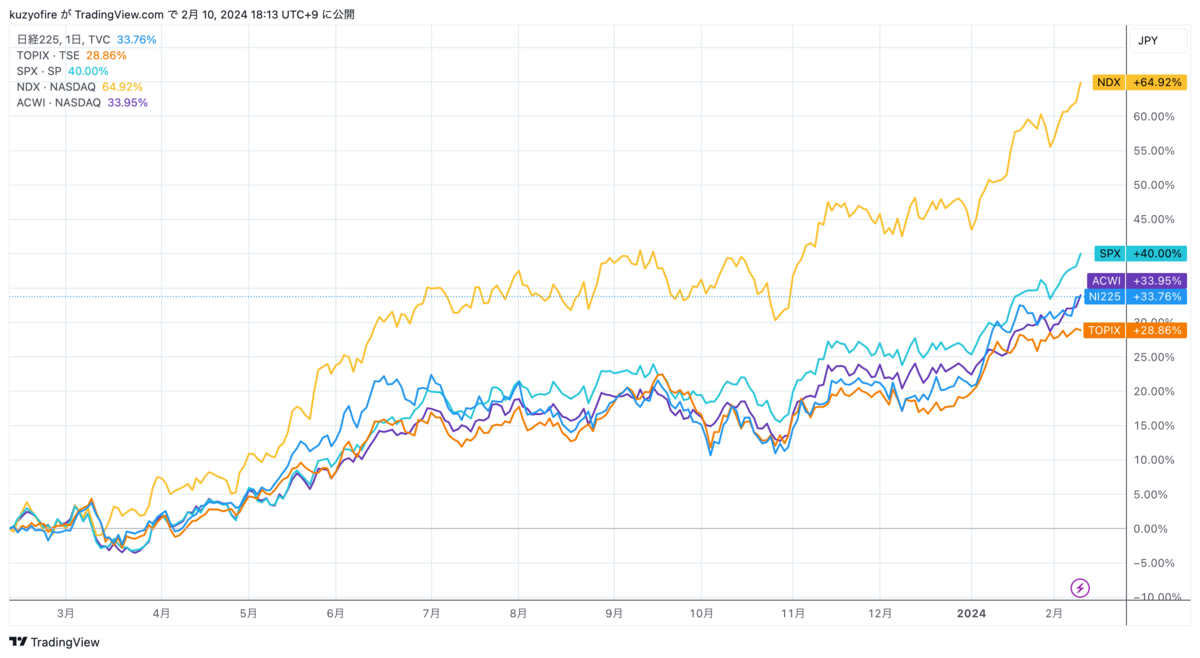Click the purple lightning bolt icon
1200x658 pixels.
coord(1080,588)
